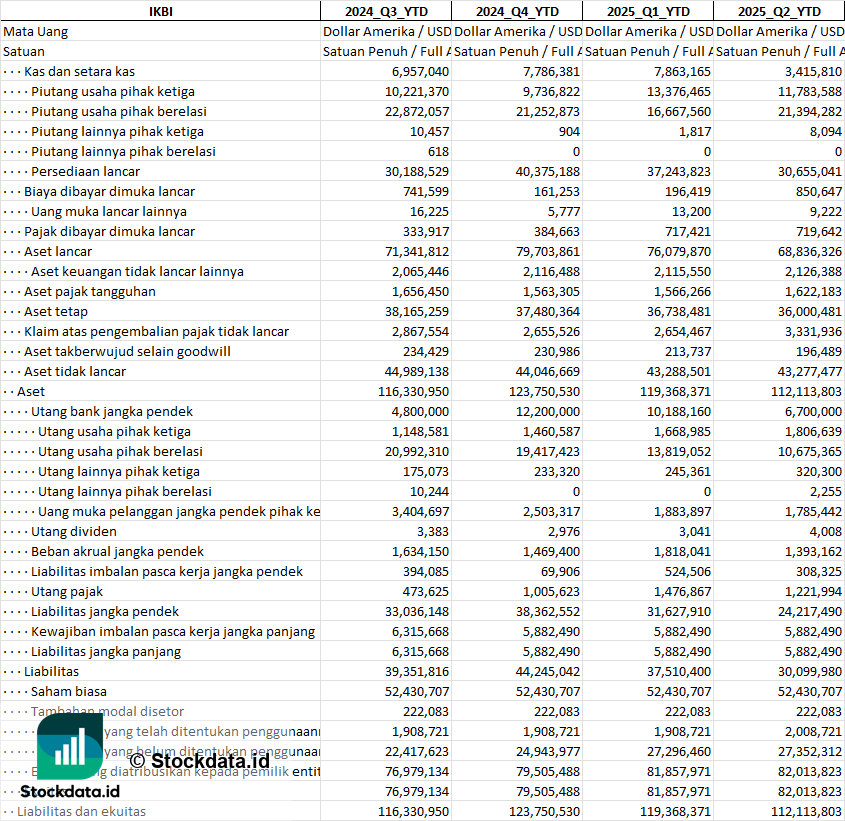Viewport: 845px width, 821px height.
Task: Click Liabilitas jangka panjang label
Action: 106,651
